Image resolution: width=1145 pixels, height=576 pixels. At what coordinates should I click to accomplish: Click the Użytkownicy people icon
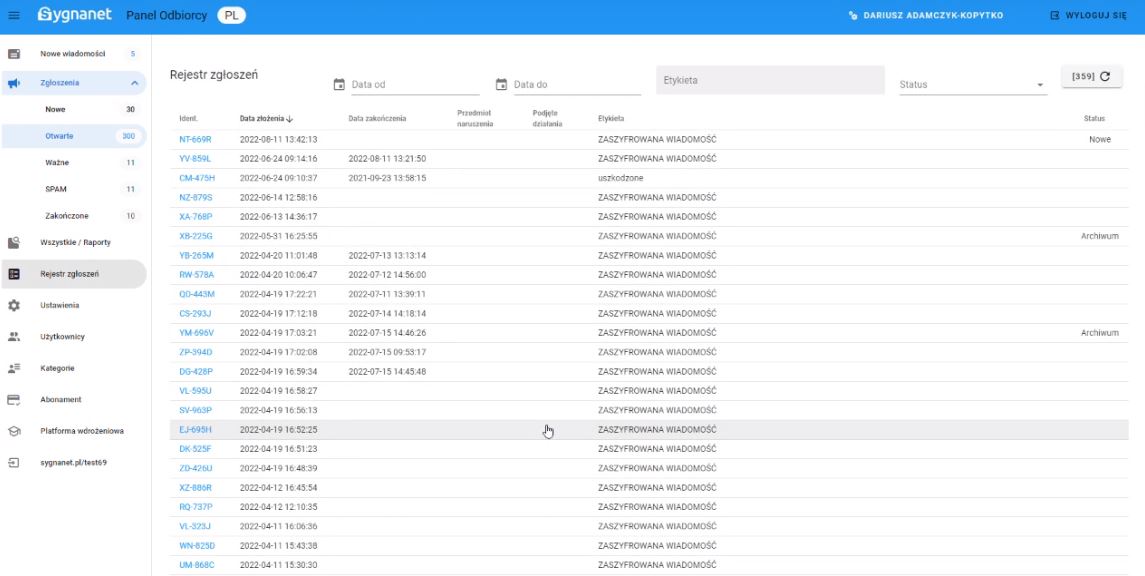pos(14,337)
